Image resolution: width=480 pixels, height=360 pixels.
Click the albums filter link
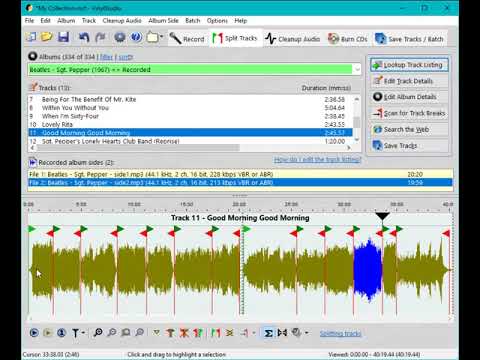pyautogui.click(x=106, y=57)
